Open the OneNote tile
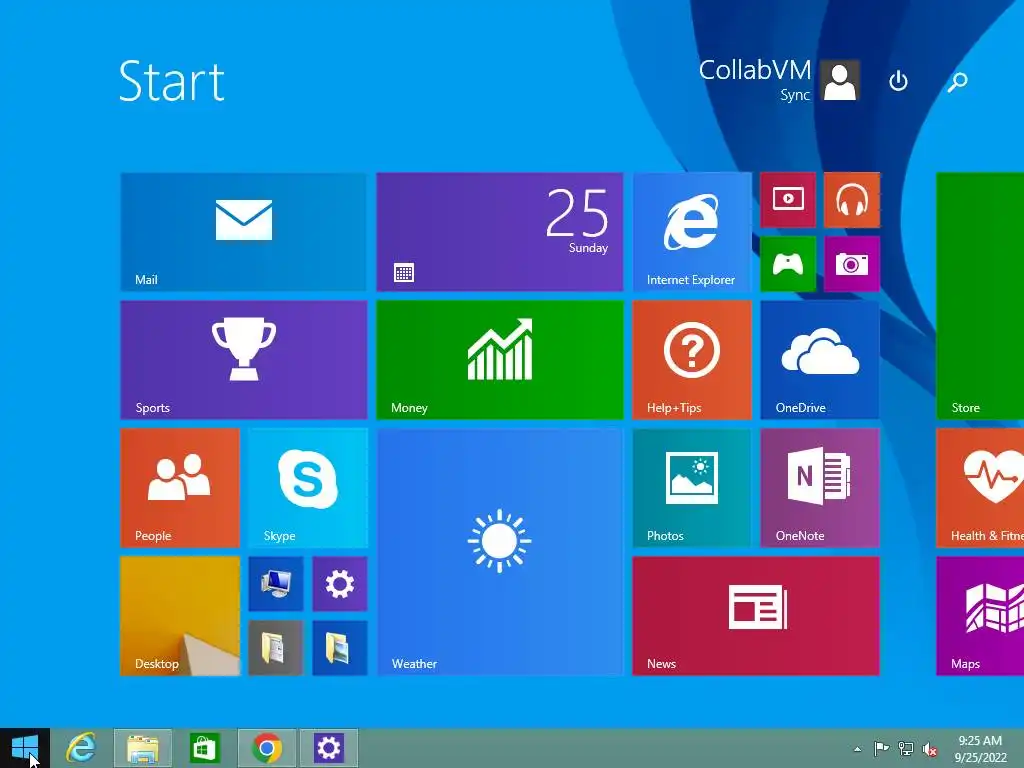This screenshot has width=1024, height=768. pyautogui.click(x=820, y=488)
